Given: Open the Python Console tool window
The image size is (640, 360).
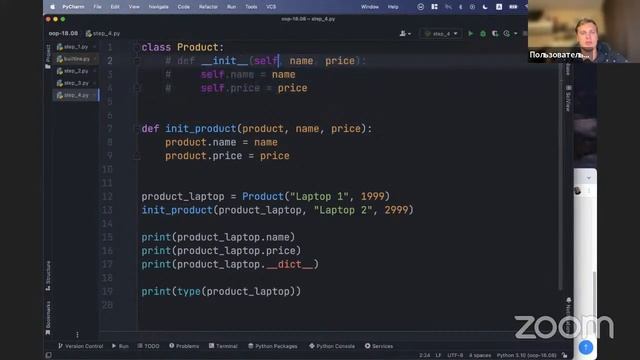Looking at the screenshot, I should tap(332, 346).
